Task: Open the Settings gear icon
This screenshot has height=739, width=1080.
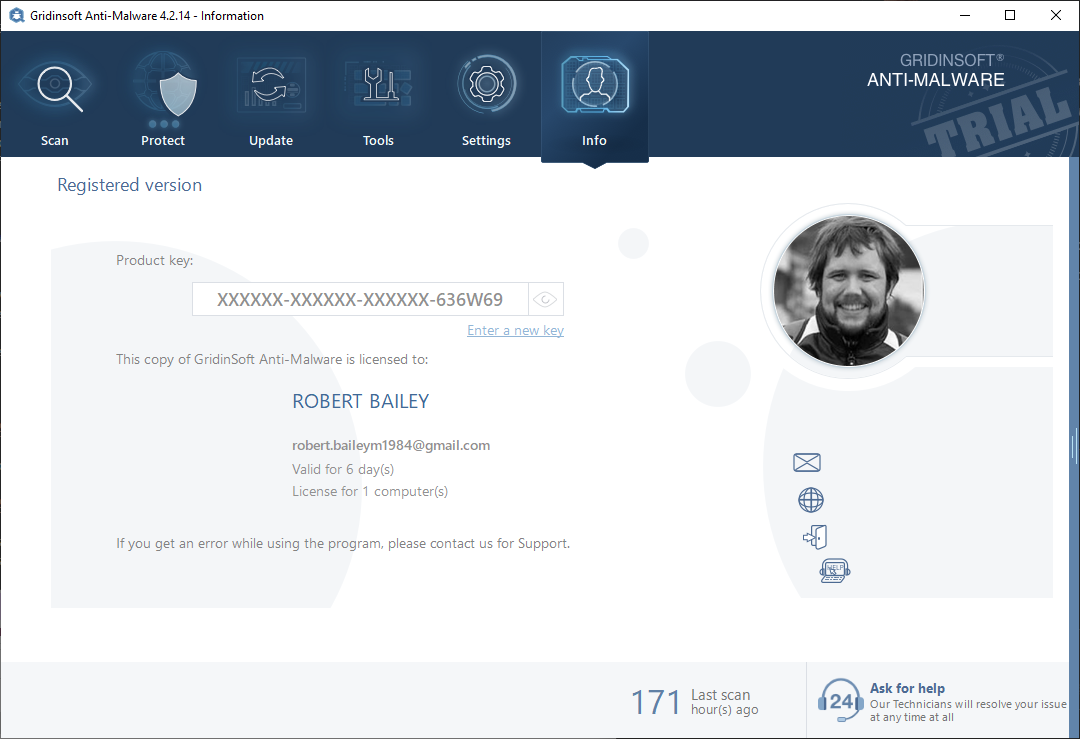Action: pos(486,86)
